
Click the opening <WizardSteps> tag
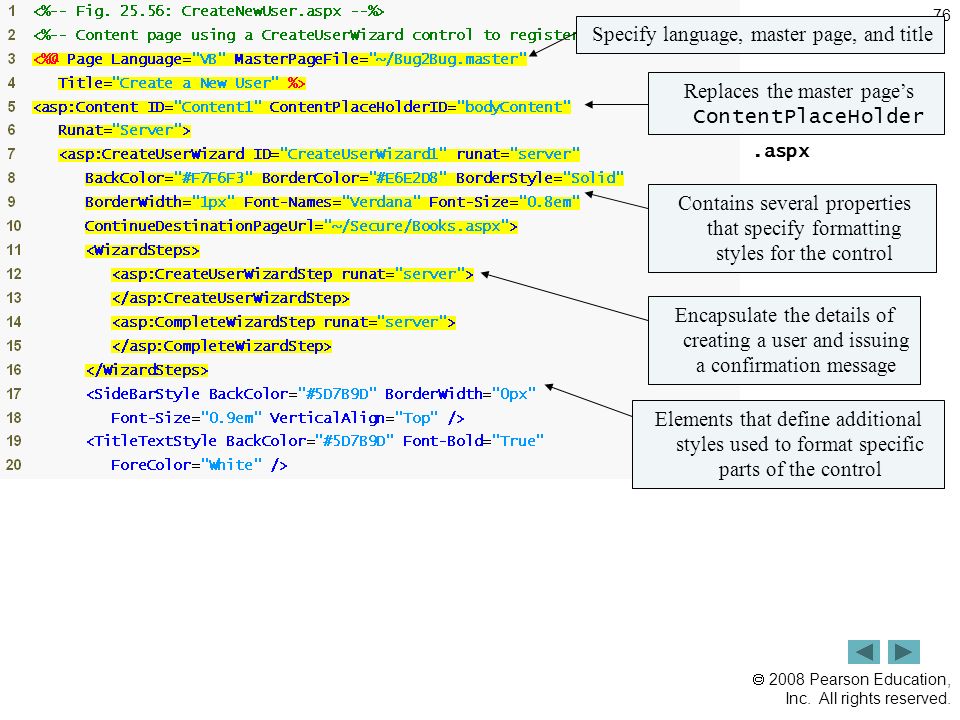[x=143, y=250]
